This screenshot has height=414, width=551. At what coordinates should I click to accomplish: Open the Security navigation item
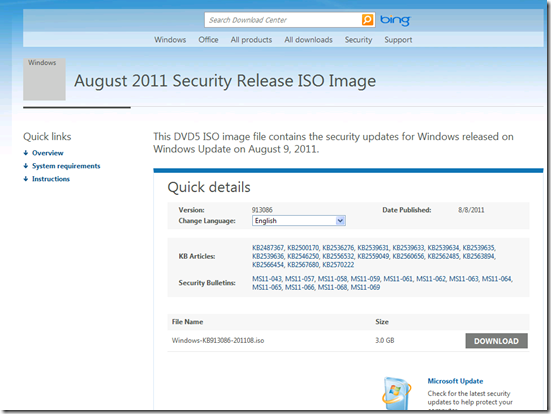point(358,40)
